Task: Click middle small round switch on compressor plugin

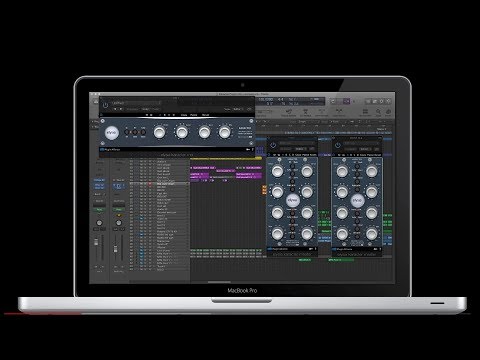Action: pos(135,132)
